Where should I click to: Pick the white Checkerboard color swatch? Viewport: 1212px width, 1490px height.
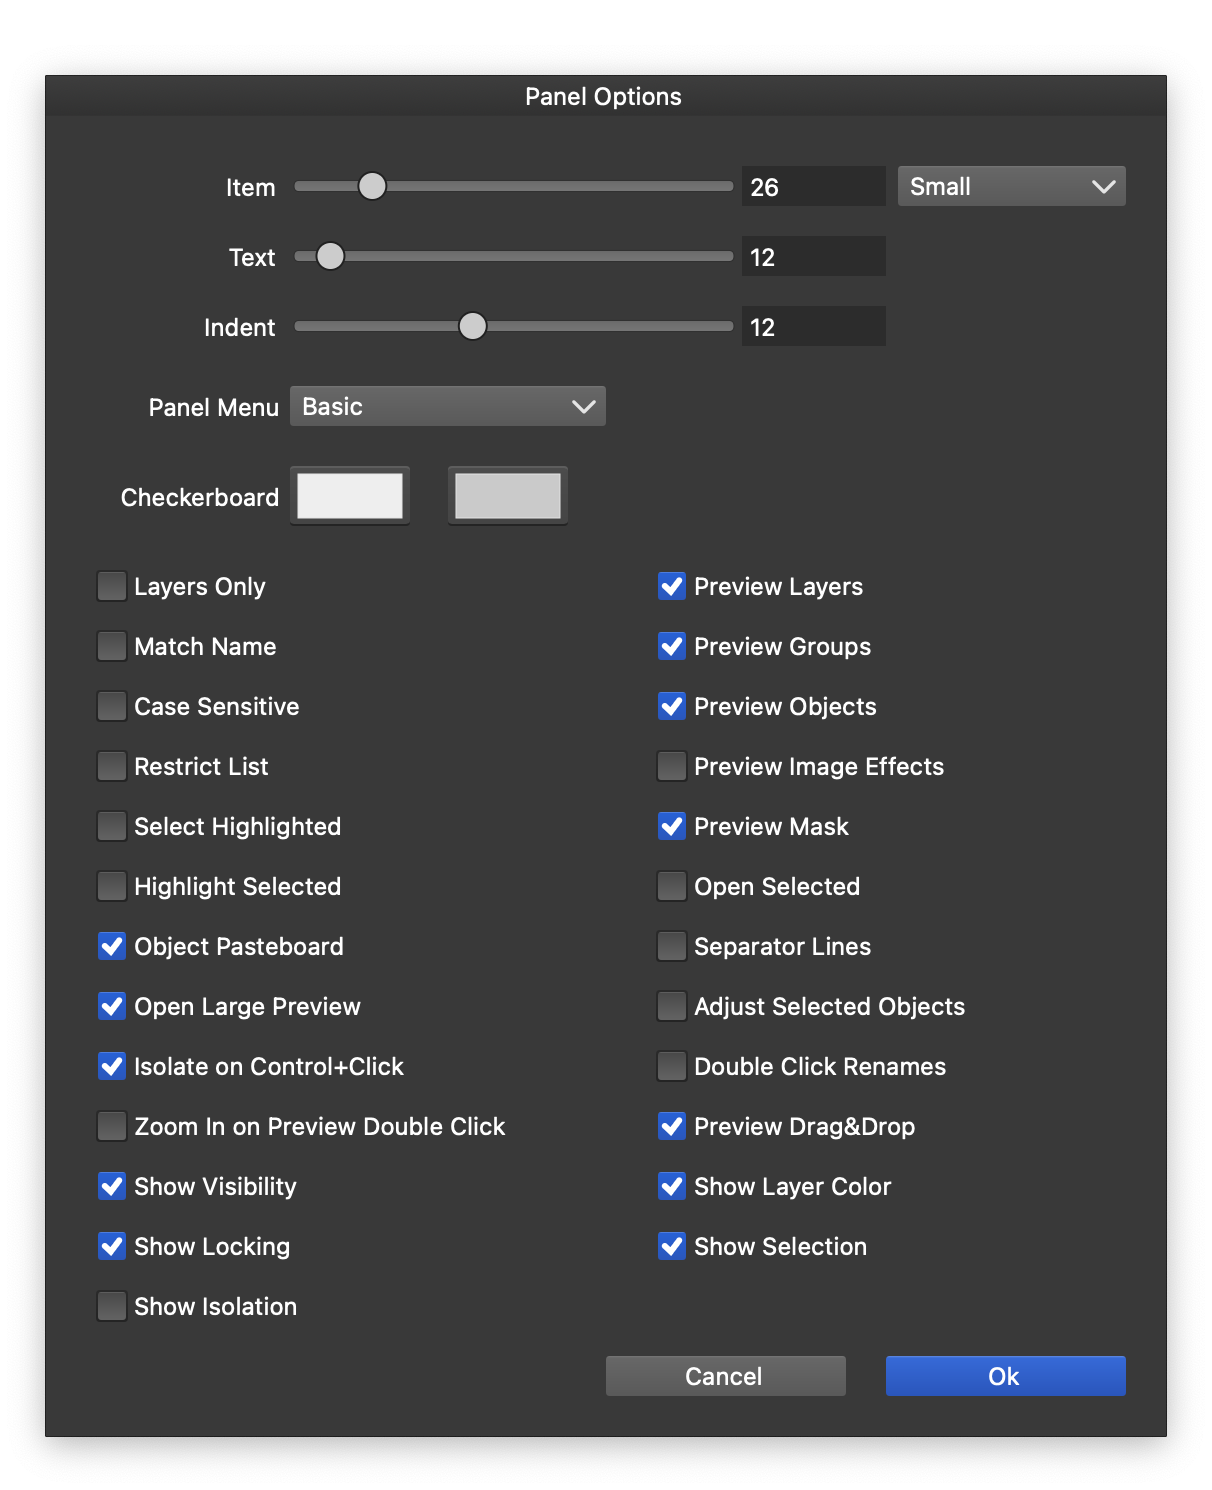point(350,496)
